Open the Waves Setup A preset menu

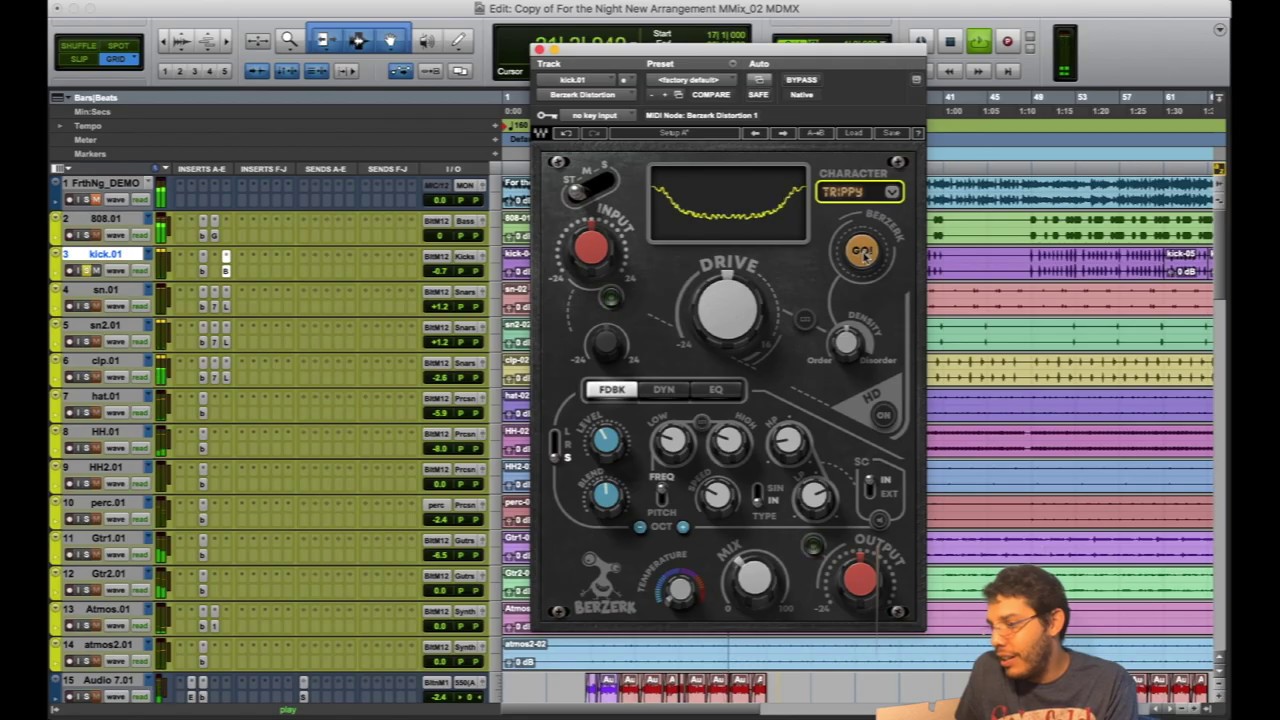tap(672, 133)
